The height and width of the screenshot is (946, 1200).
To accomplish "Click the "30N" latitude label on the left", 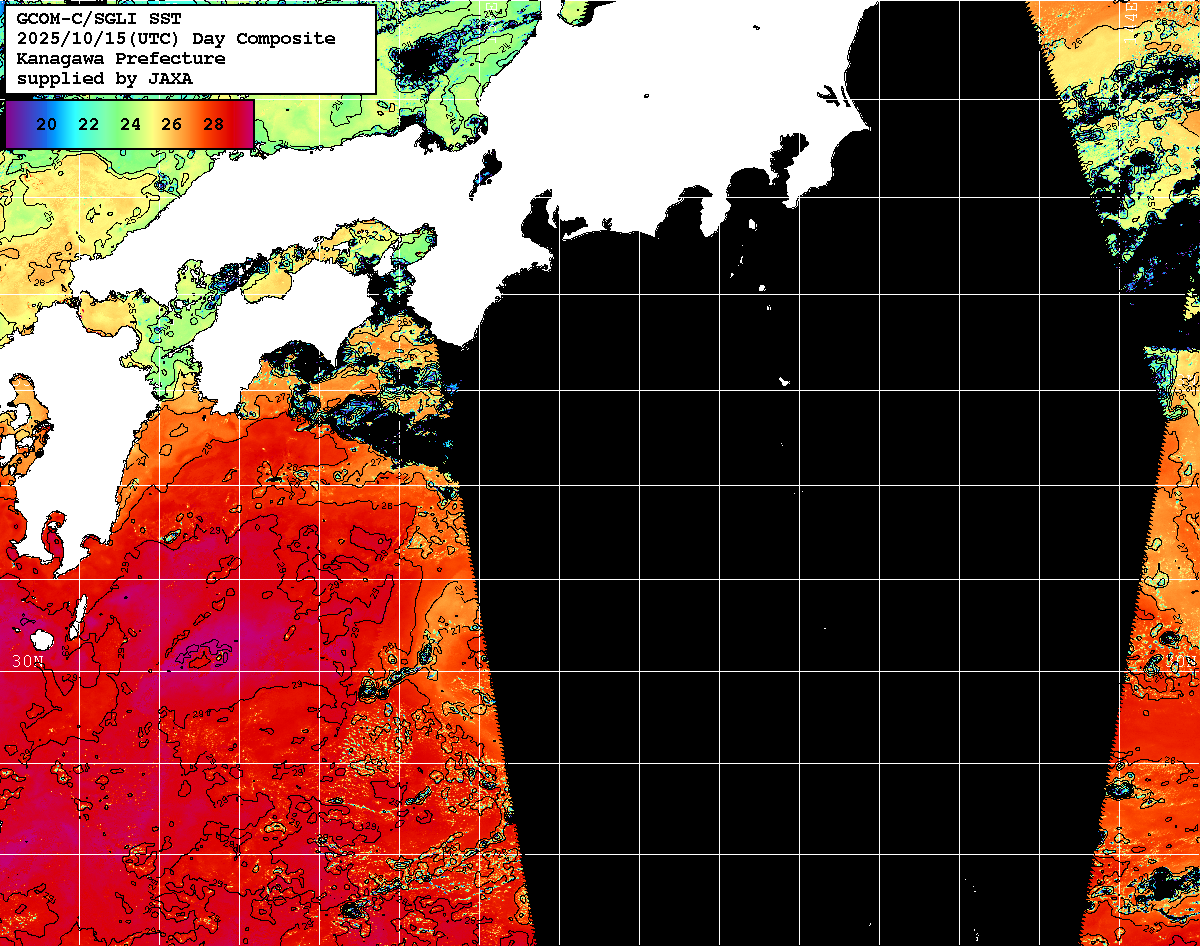I will tap(28, 662).
